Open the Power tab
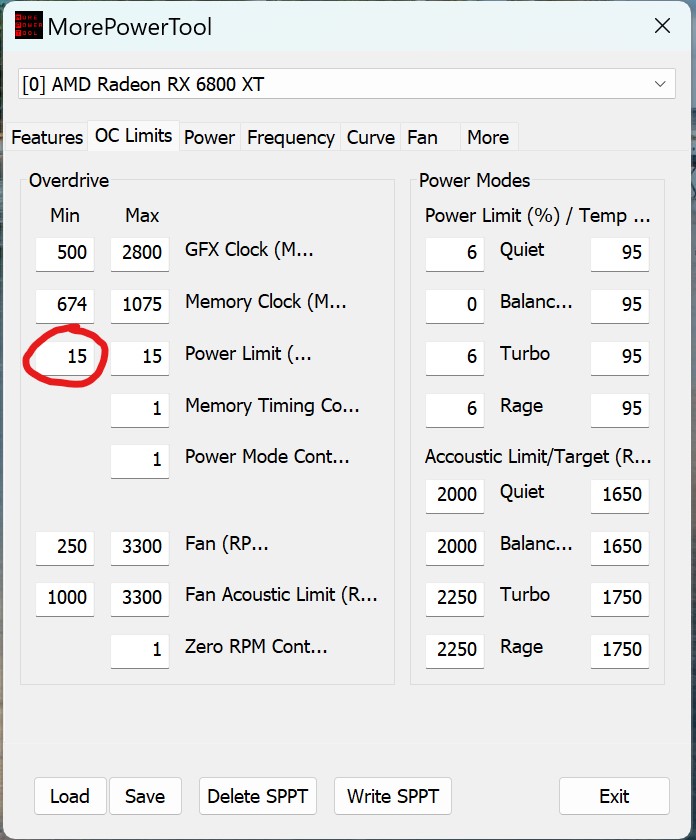Screen dimensions: 696x840 point(209,138)
